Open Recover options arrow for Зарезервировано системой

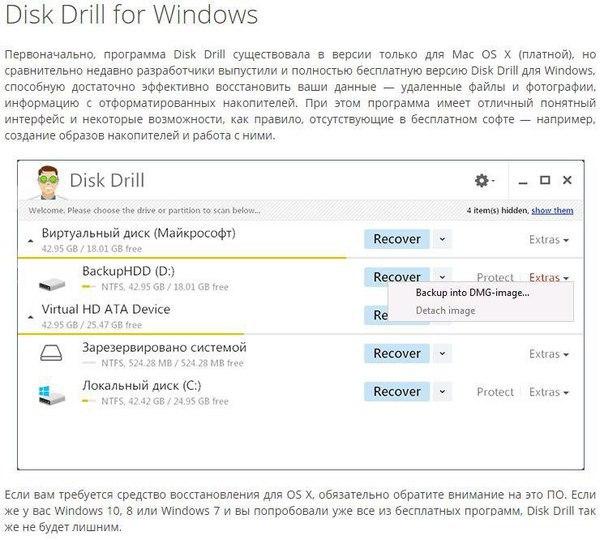pos(442,354)
